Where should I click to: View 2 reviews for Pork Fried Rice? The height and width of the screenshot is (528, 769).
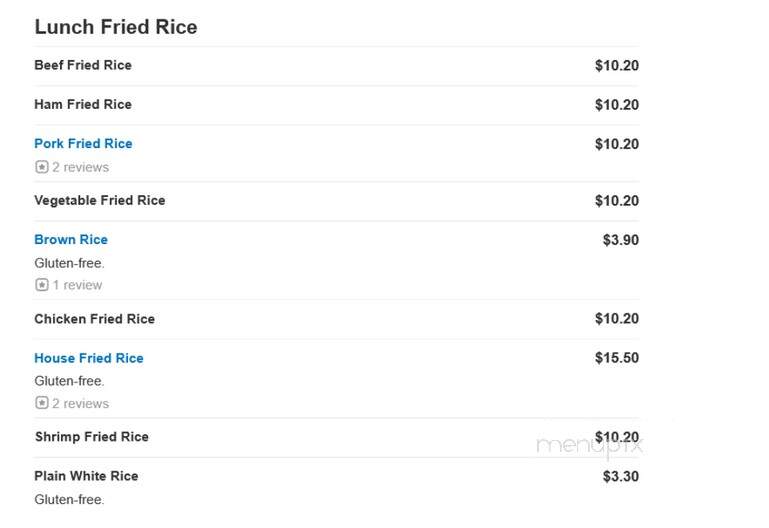(x=80, y=167)
